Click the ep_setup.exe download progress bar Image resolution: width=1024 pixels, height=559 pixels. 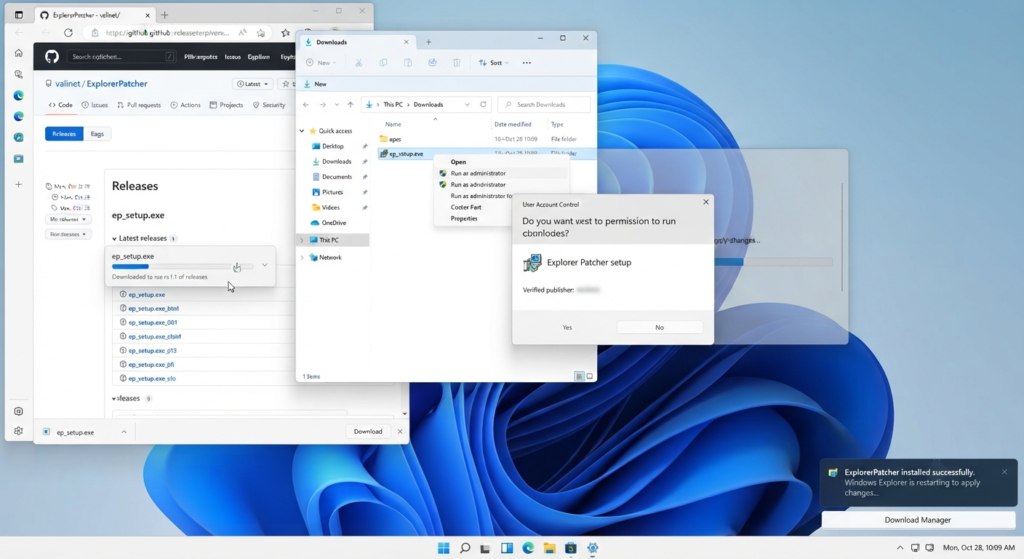(x=182, y=266)
